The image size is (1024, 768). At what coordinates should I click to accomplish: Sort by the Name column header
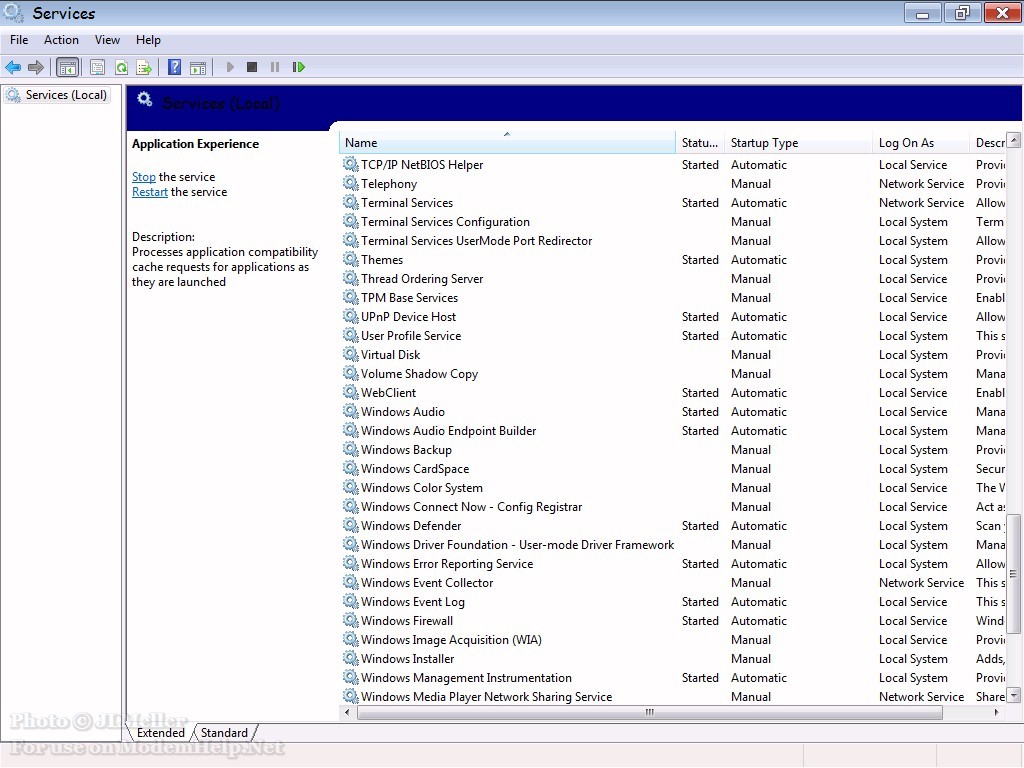507,142
